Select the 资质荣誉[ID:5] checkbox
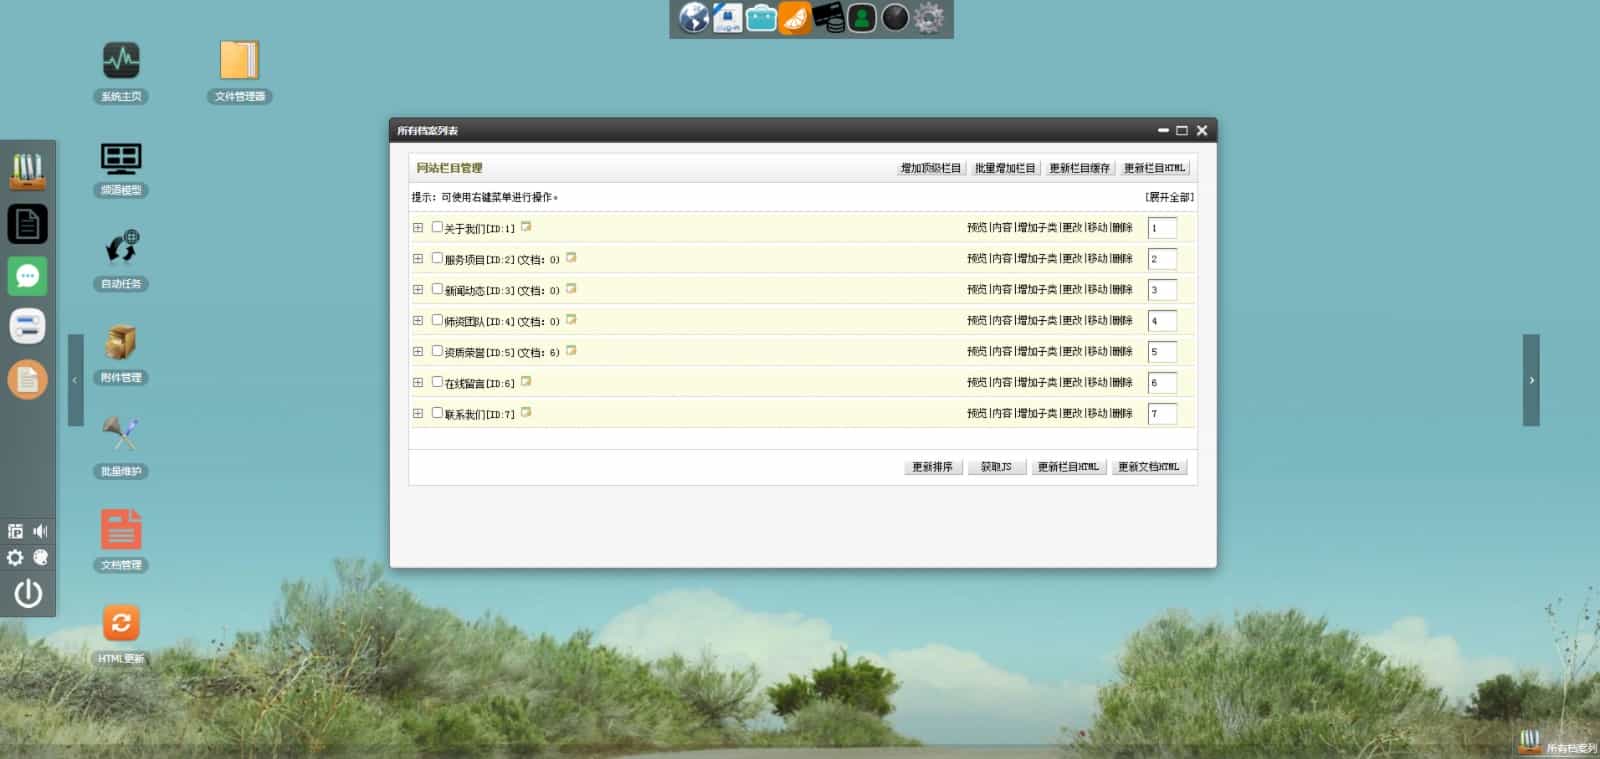The height and width of the screenshot is (759, 1600). click(437, 351)
